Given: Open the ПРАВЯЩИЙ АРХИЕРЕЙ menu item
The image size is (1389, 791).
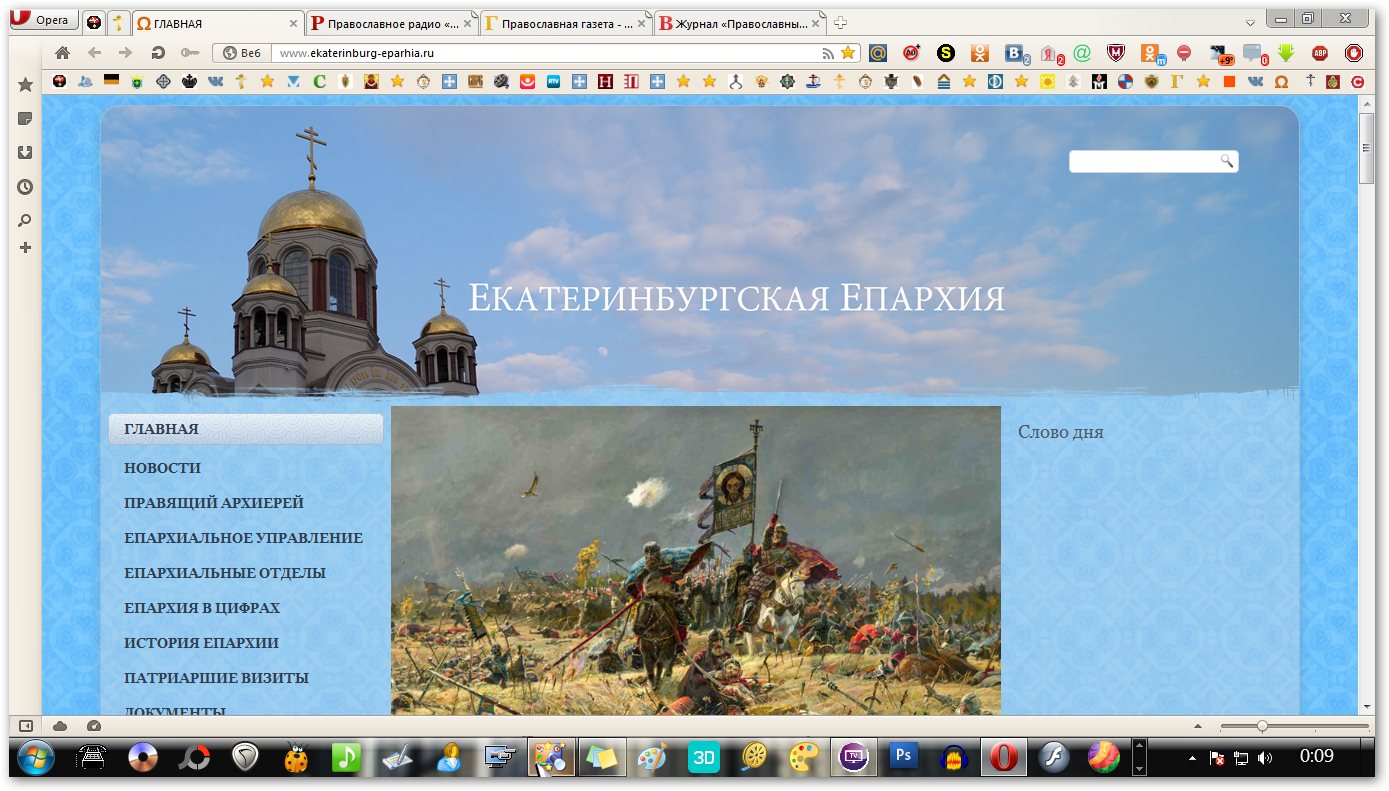Looking at the screenshot, I should pyautogui.click(x=214, y=503).
